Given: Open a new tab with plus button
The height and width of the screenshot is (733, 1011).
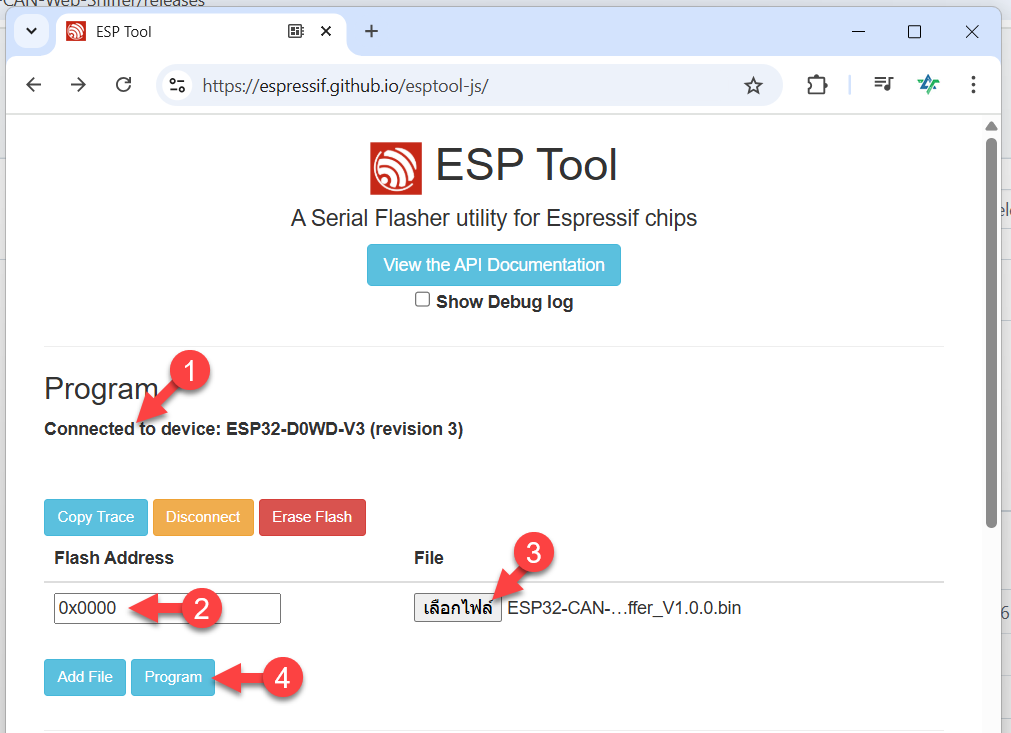Looking at the screenshot, I should point(371,31).
